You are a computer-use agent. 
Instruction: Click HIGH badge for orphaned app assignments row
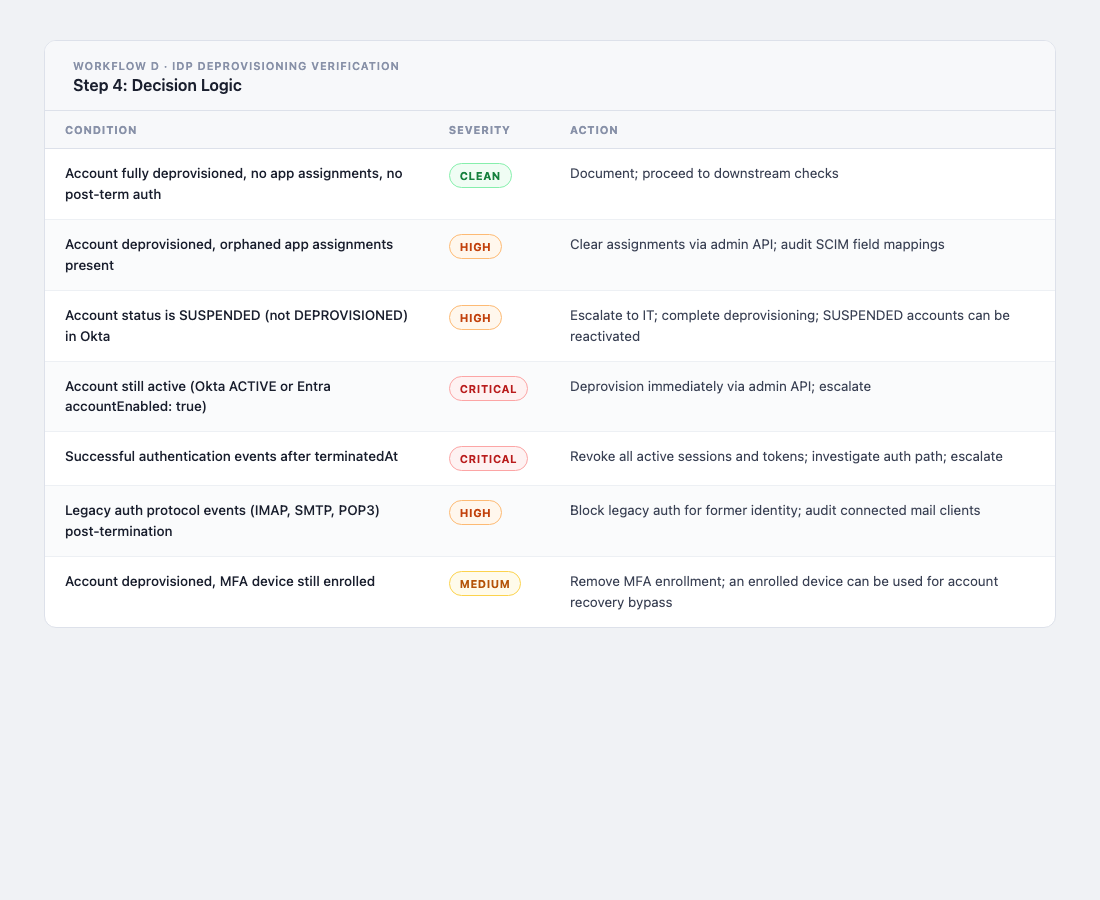pyautogui.click(x=475, y=247)
